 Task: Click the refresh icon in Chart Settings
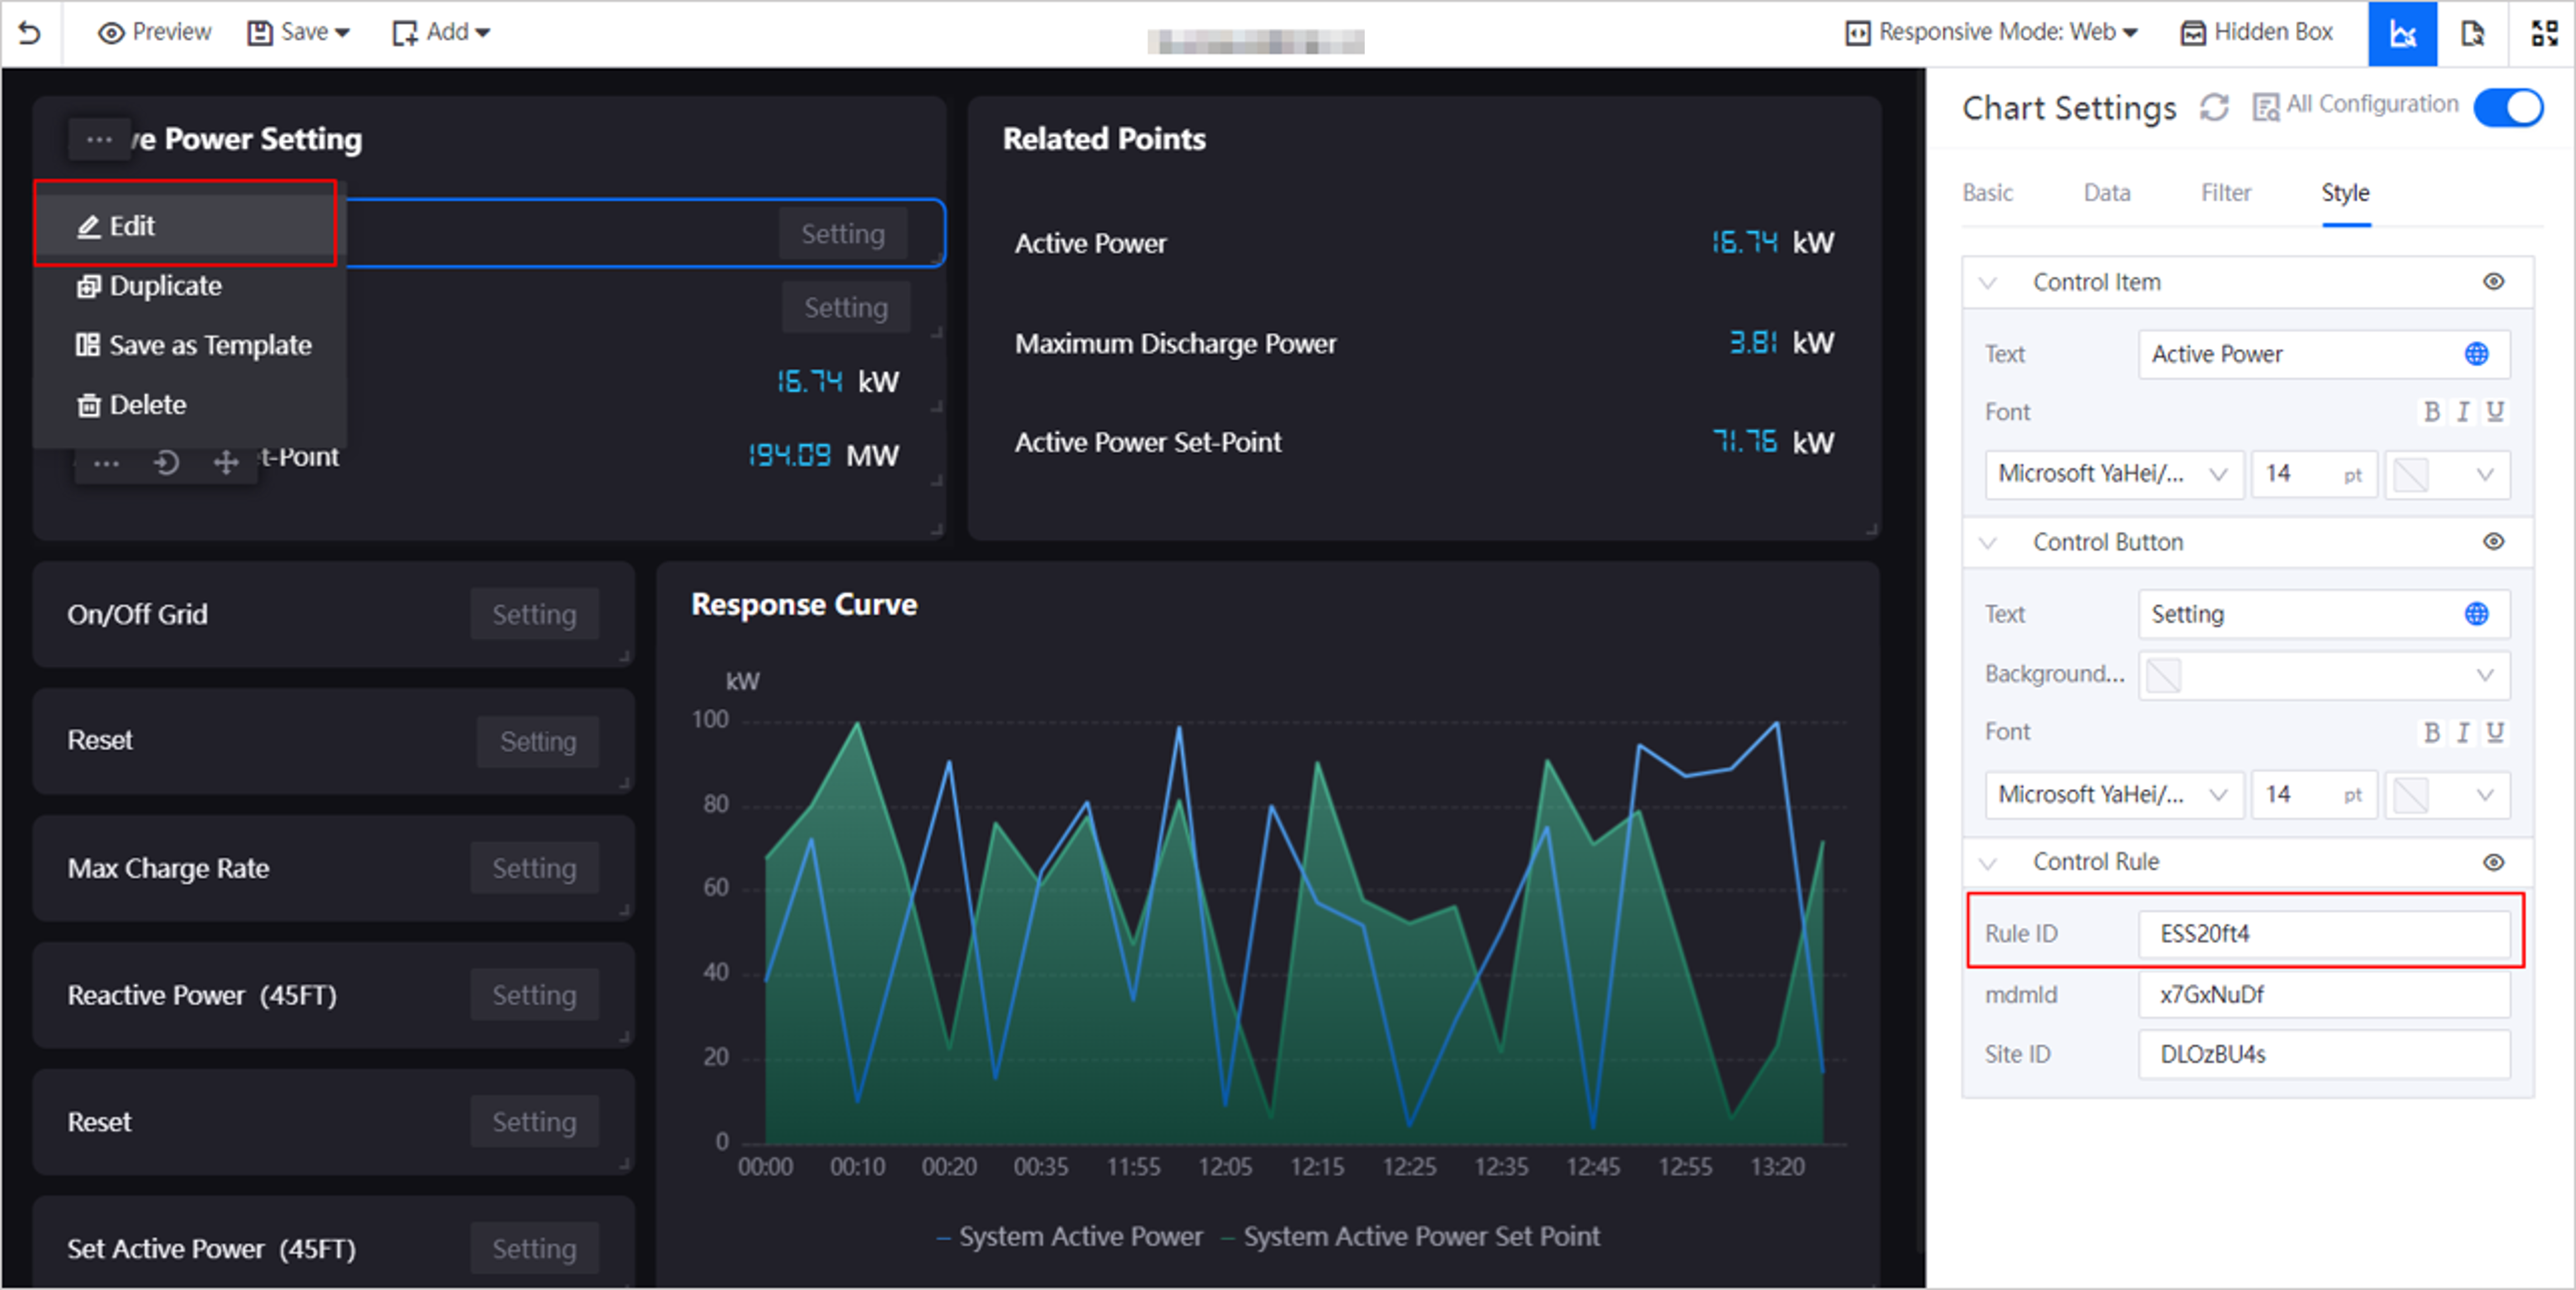point(2217,107)
